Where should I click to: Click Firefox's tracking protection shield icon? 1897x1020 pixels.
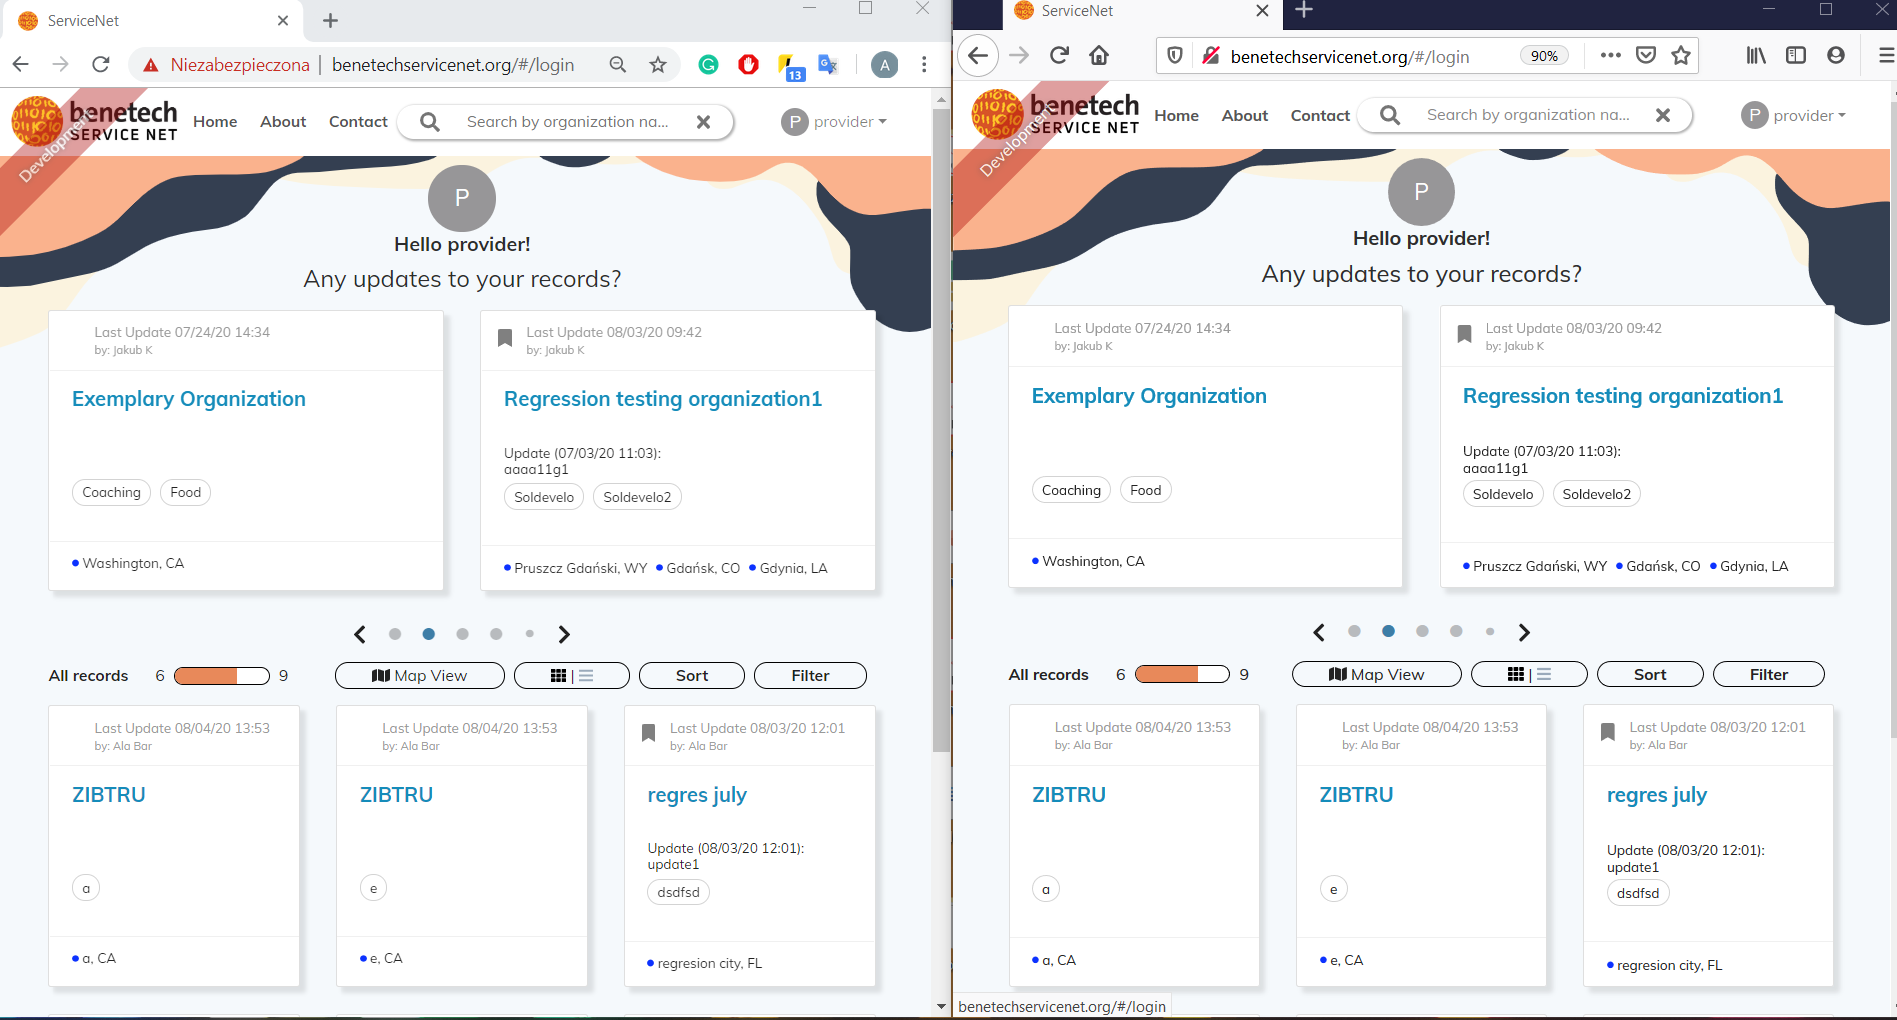coord(1174,56)
